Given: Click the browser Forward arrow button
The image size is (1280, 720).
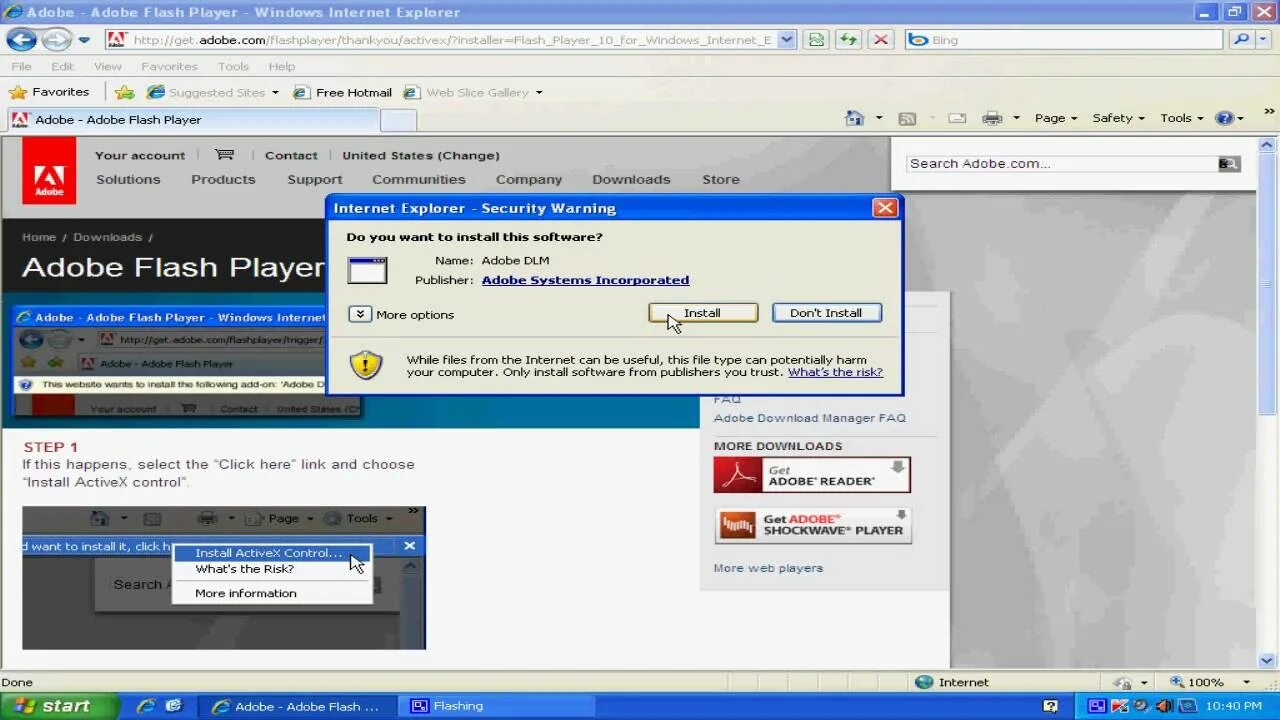Looking at the screenshot, I should (57, 40).
